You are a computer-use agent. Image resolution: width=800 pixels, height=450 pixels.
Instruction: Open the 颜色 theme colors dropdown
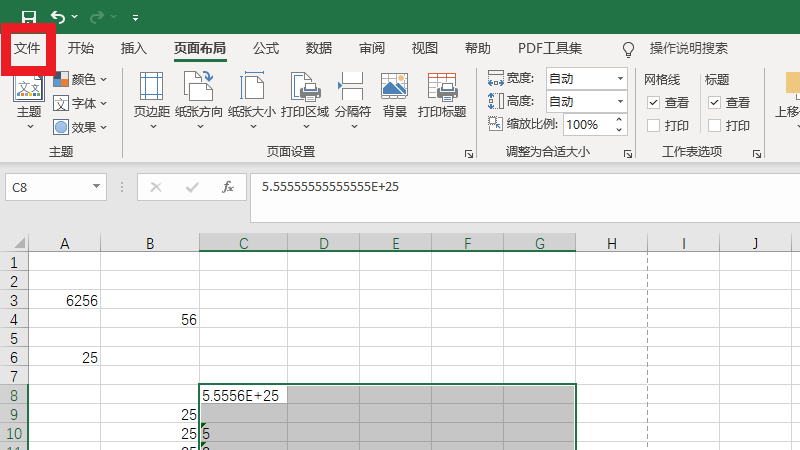pos(80,79)
